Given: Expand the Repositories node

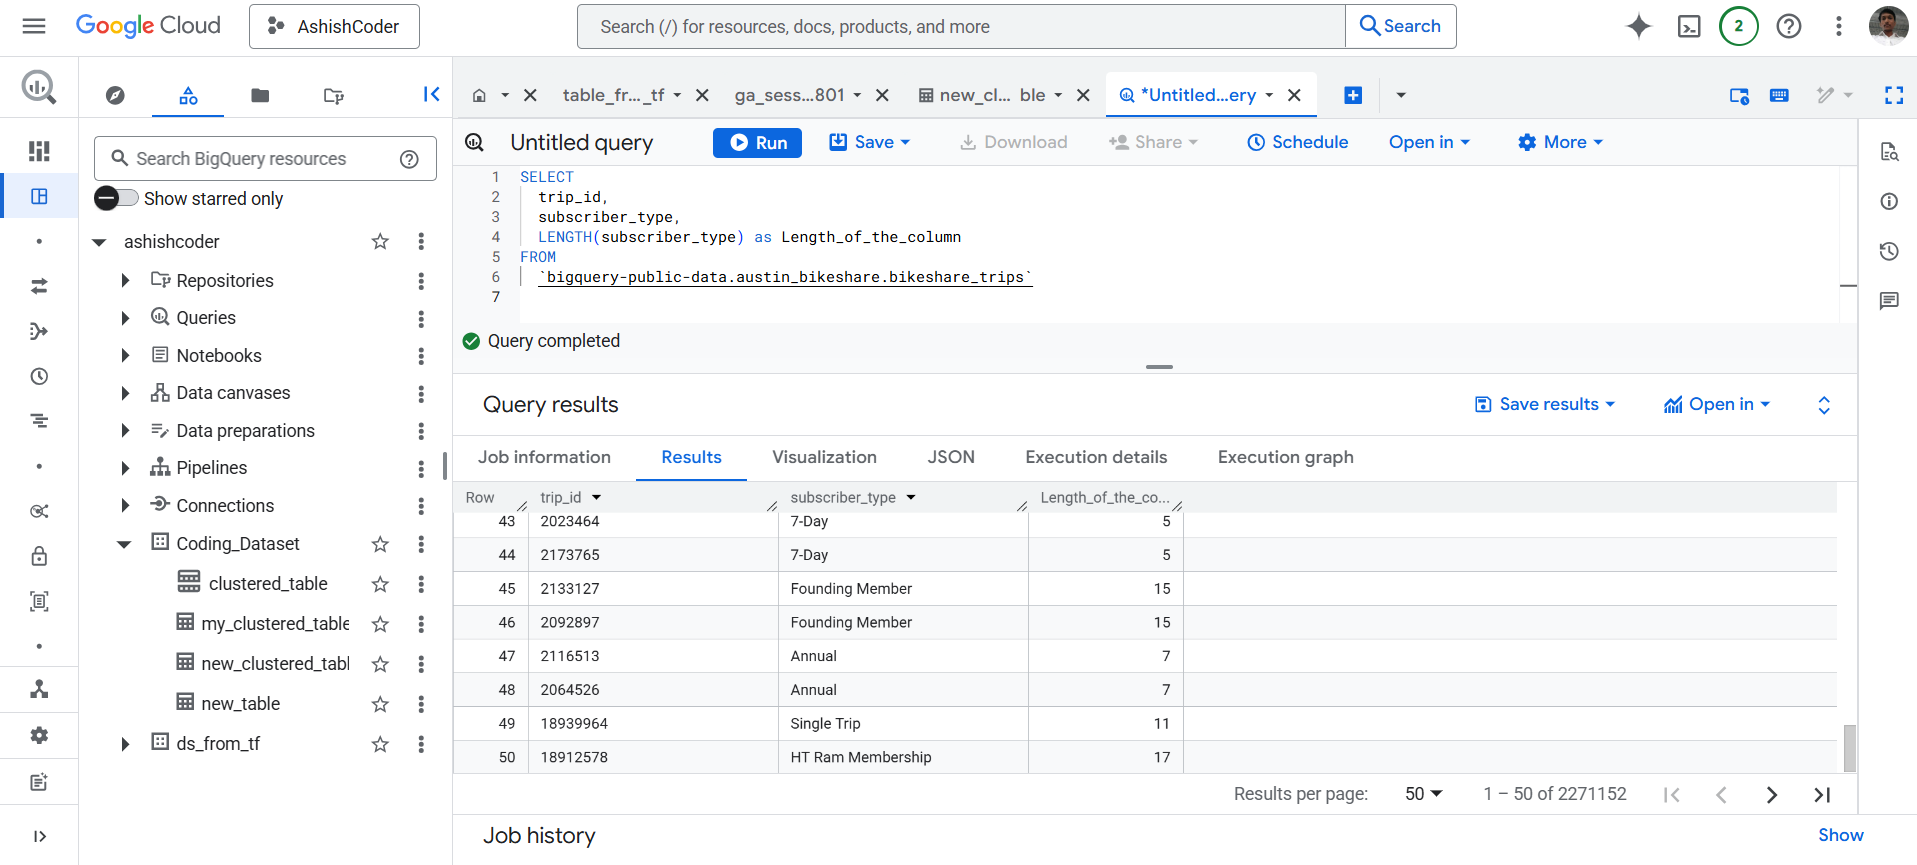Looking at the screenshot, I should pyautogui.click(x=125, y=281).
